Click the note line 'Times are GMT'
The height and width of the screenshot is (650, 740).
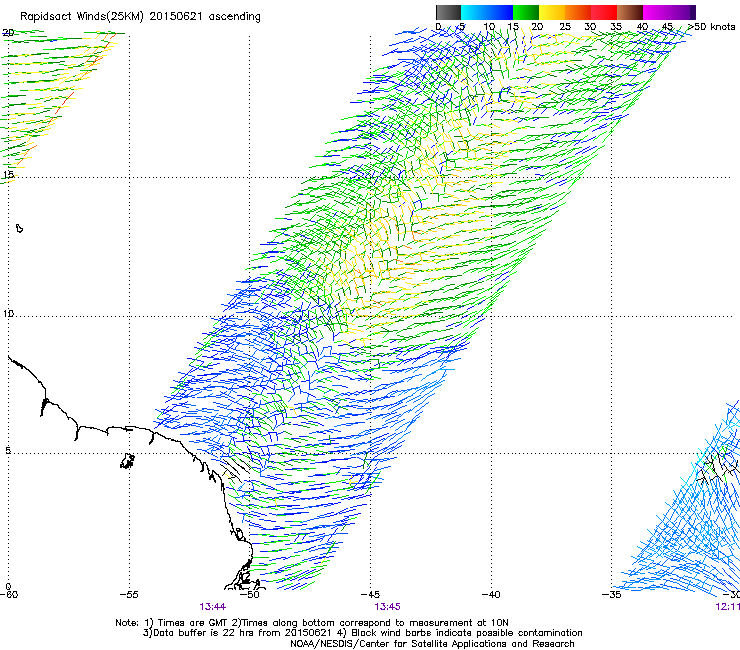click(x=192, y=623)
